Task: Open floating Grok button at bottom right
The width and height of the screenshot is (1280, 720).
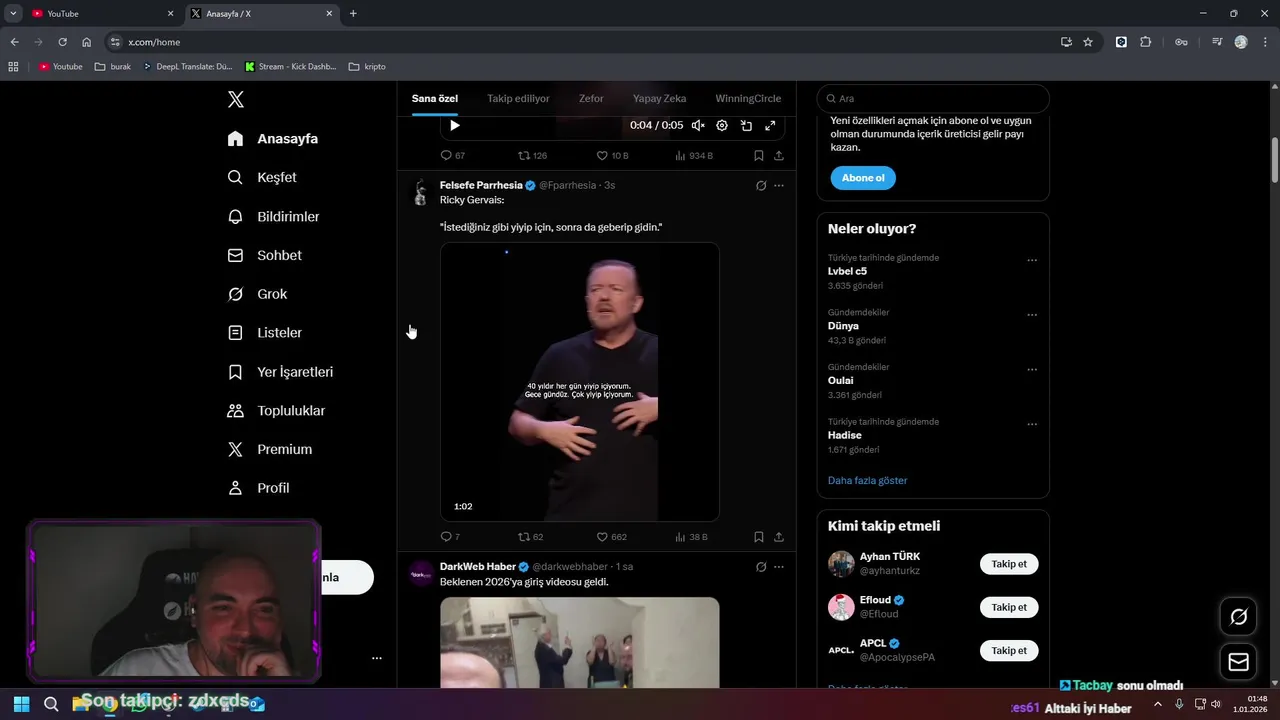Action: pos(1238,617)
